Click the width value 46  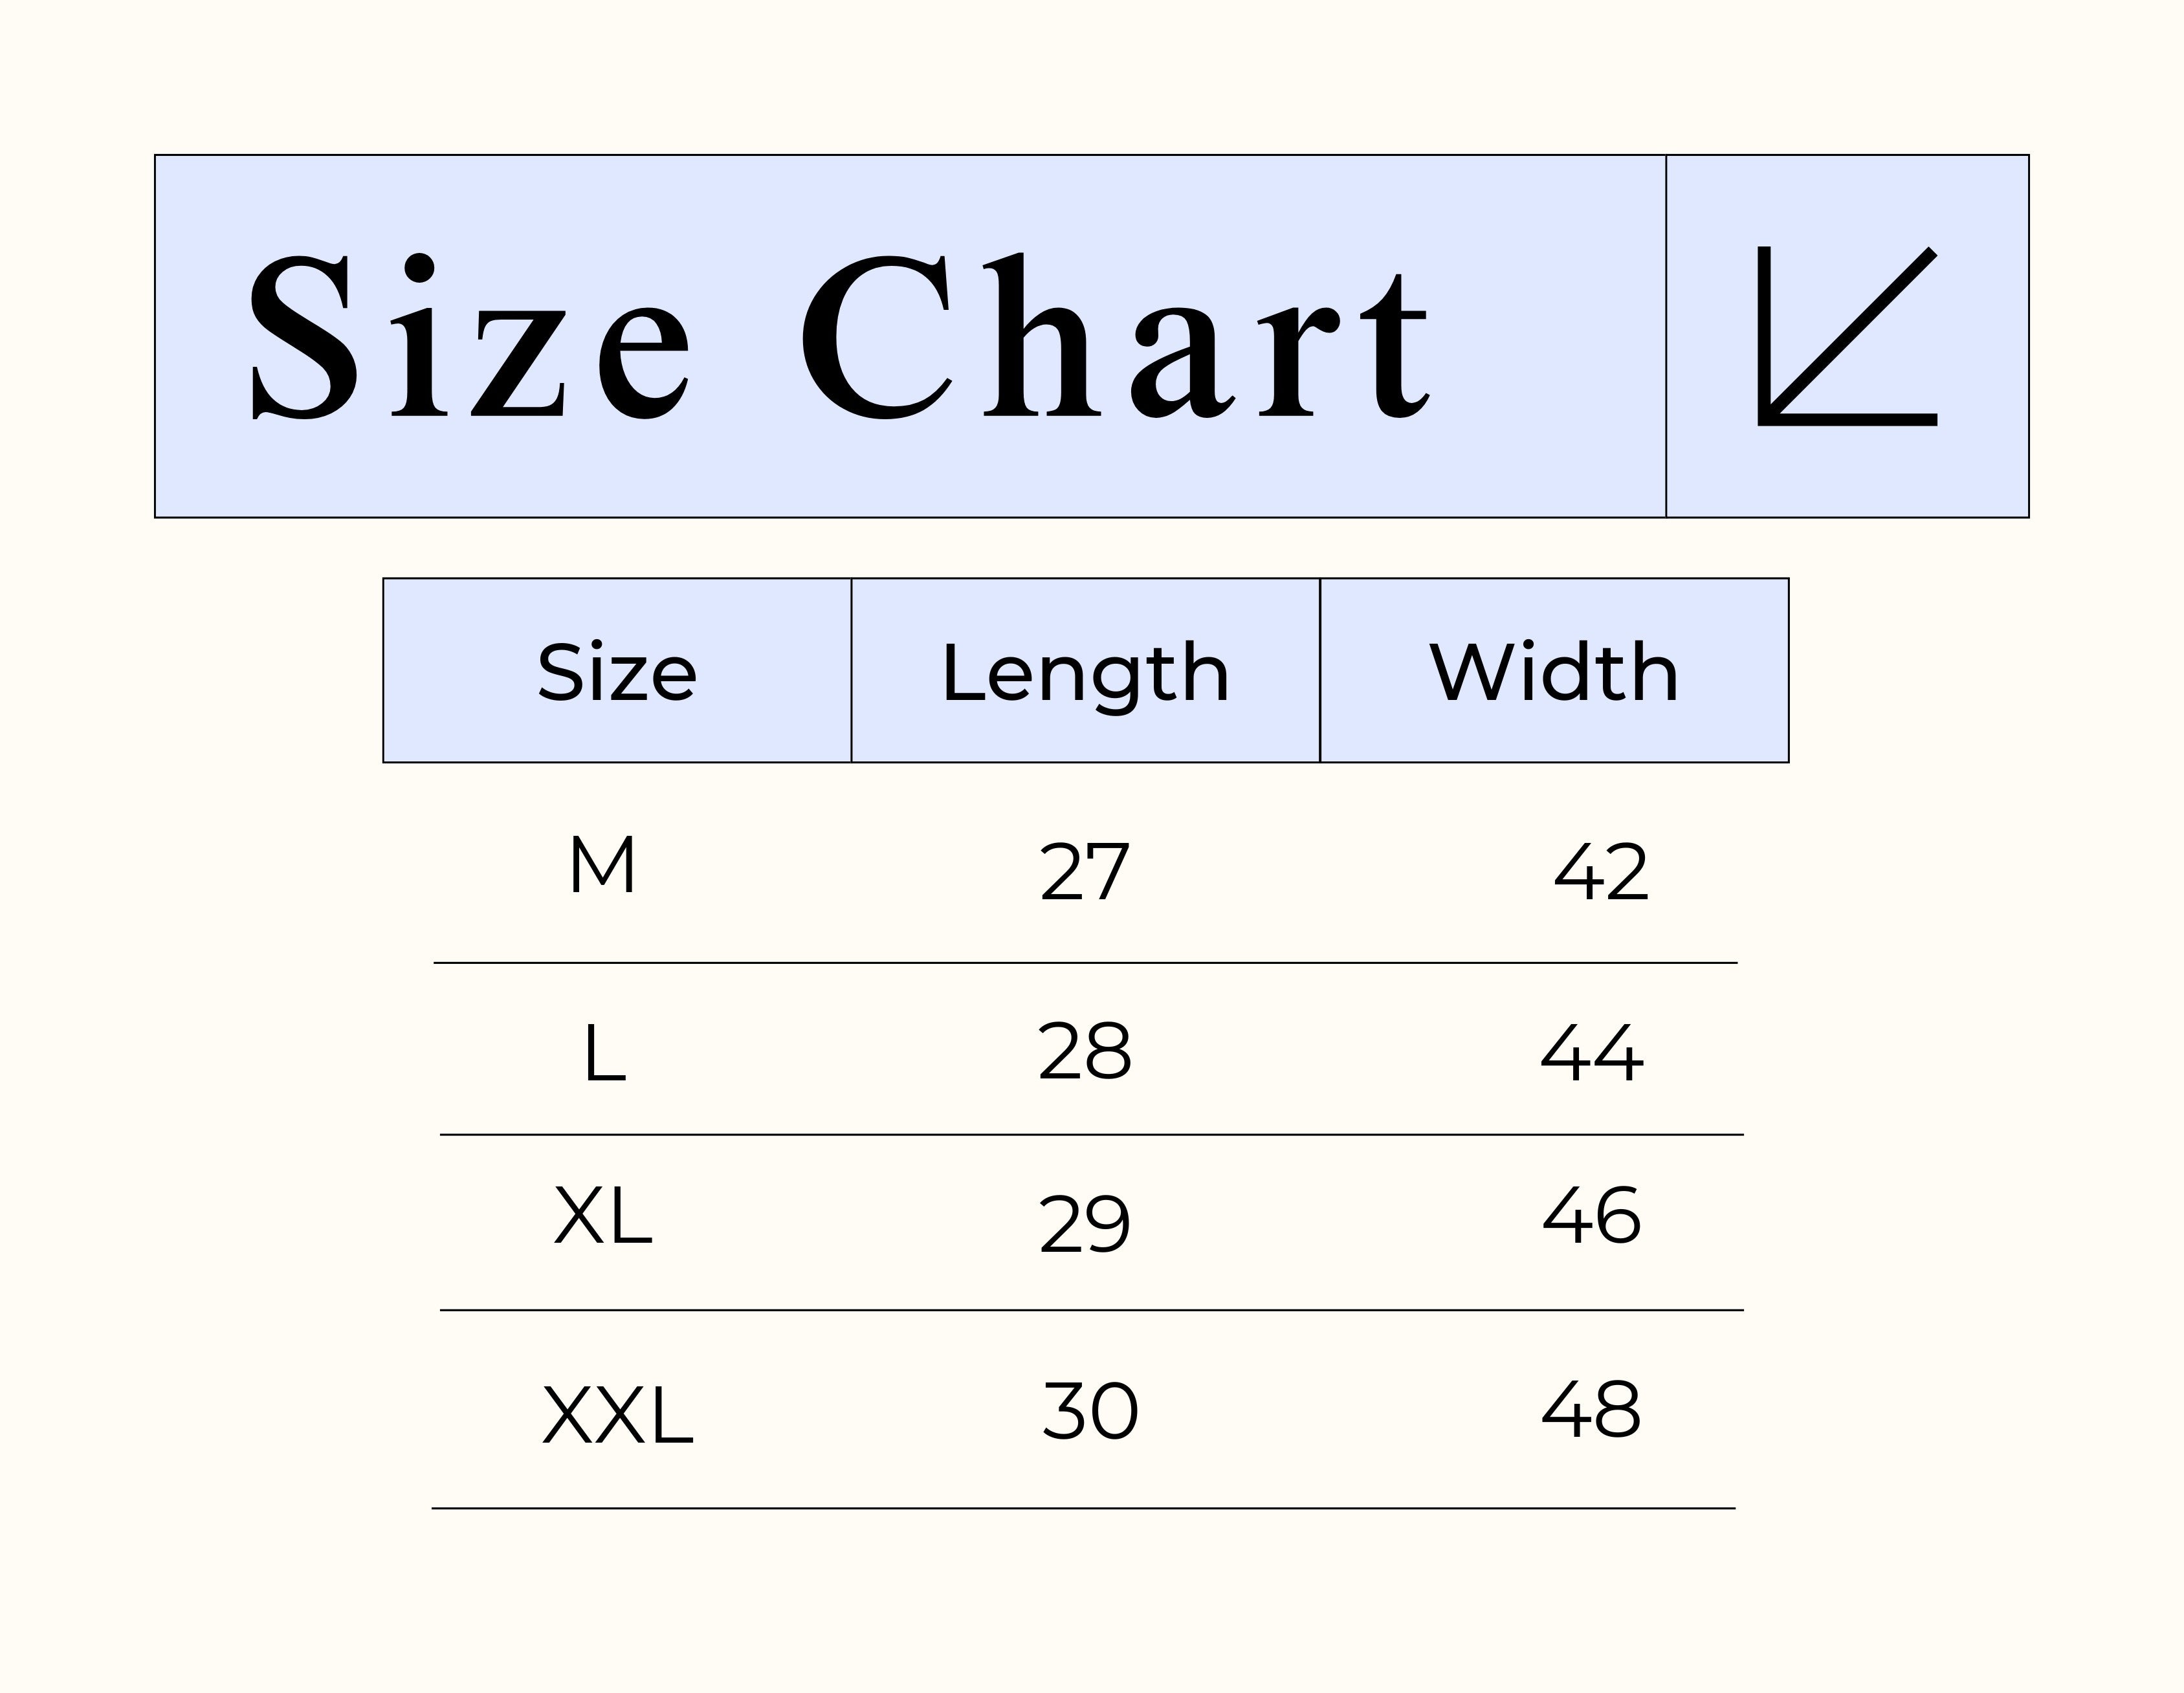(x=1591, y=1216)
